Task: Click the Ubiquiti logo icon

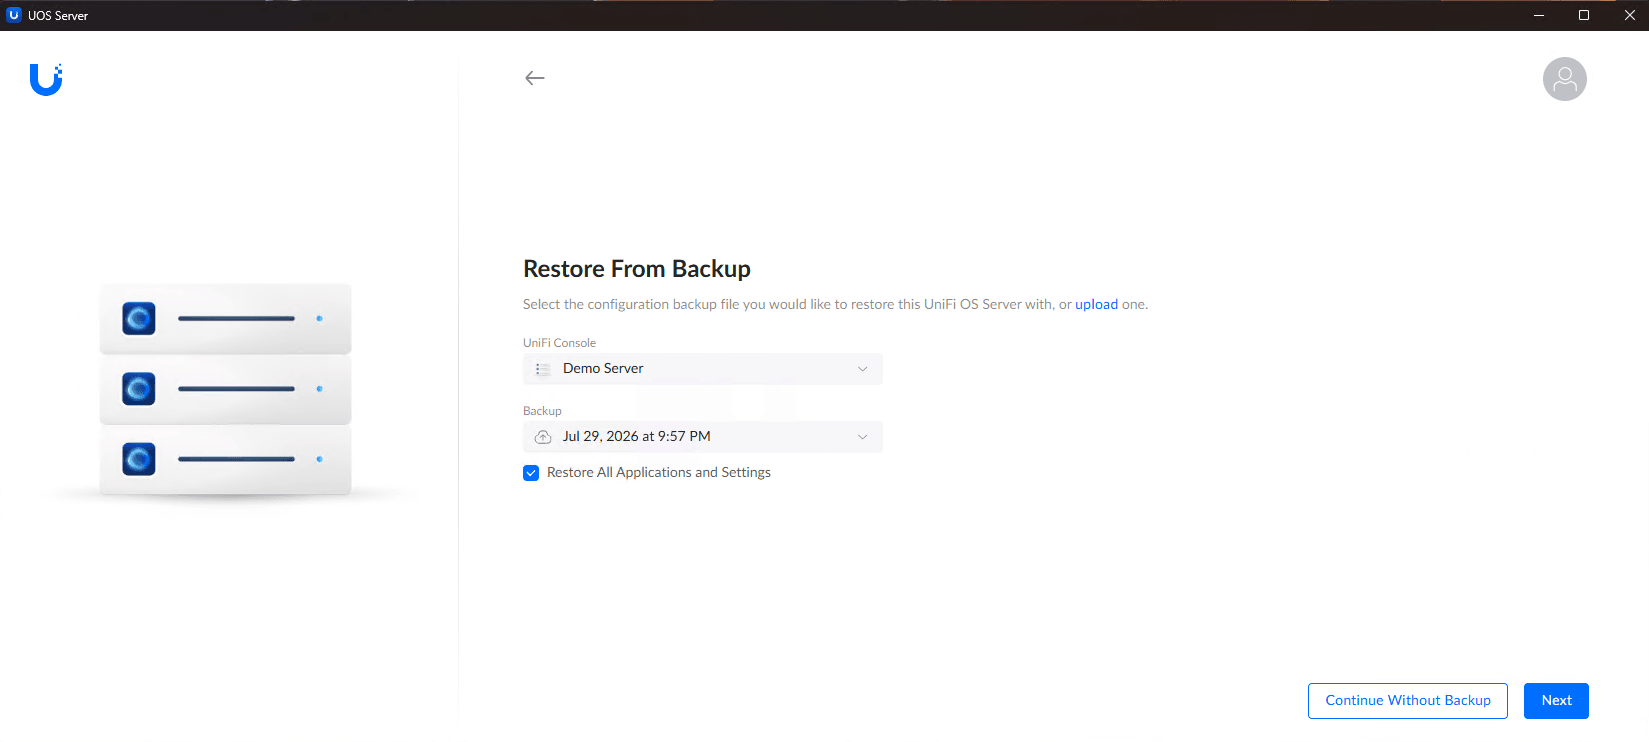Action: coord(46,80)
